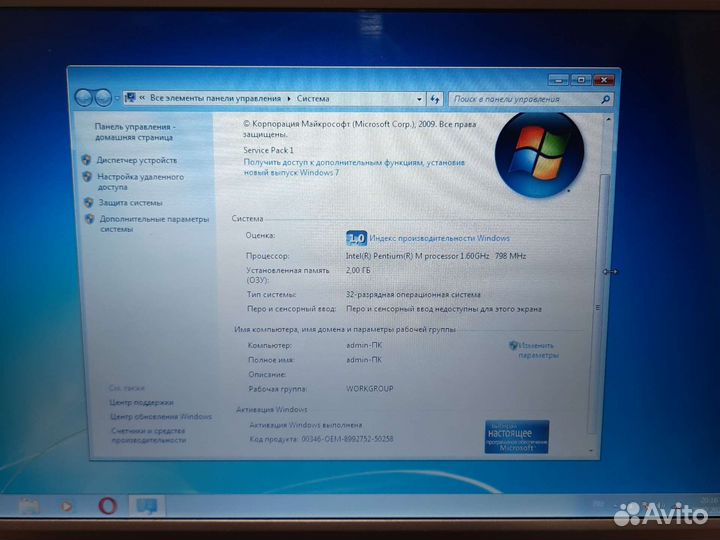Image resolution: width=720 pixels, height=540 pixels.
Task: Open 'Центр обновления Windows' link
Action: pos(161,417)
